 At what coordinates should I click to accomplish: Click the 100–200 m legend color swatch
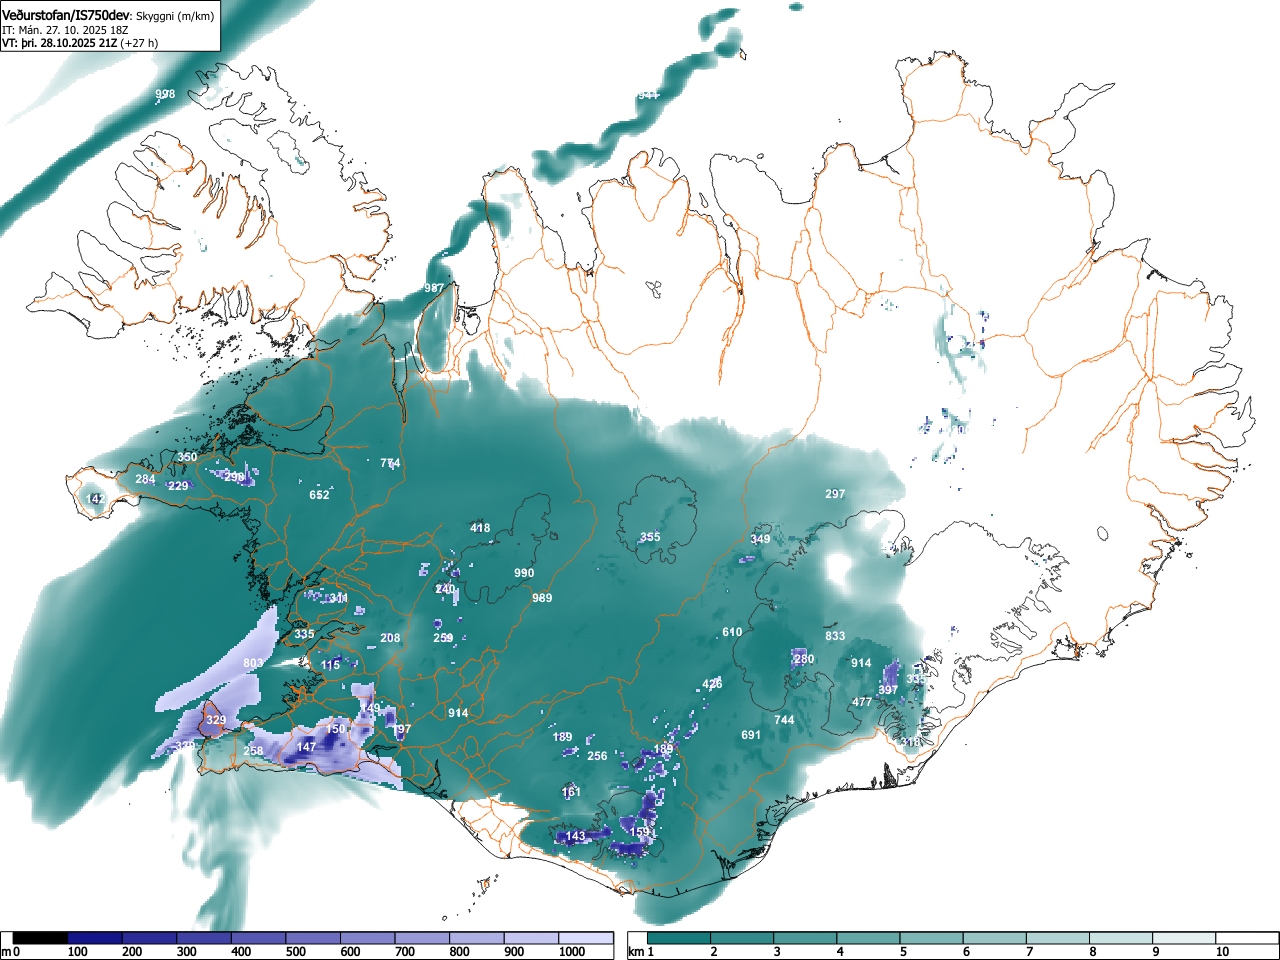pos(95,938)
